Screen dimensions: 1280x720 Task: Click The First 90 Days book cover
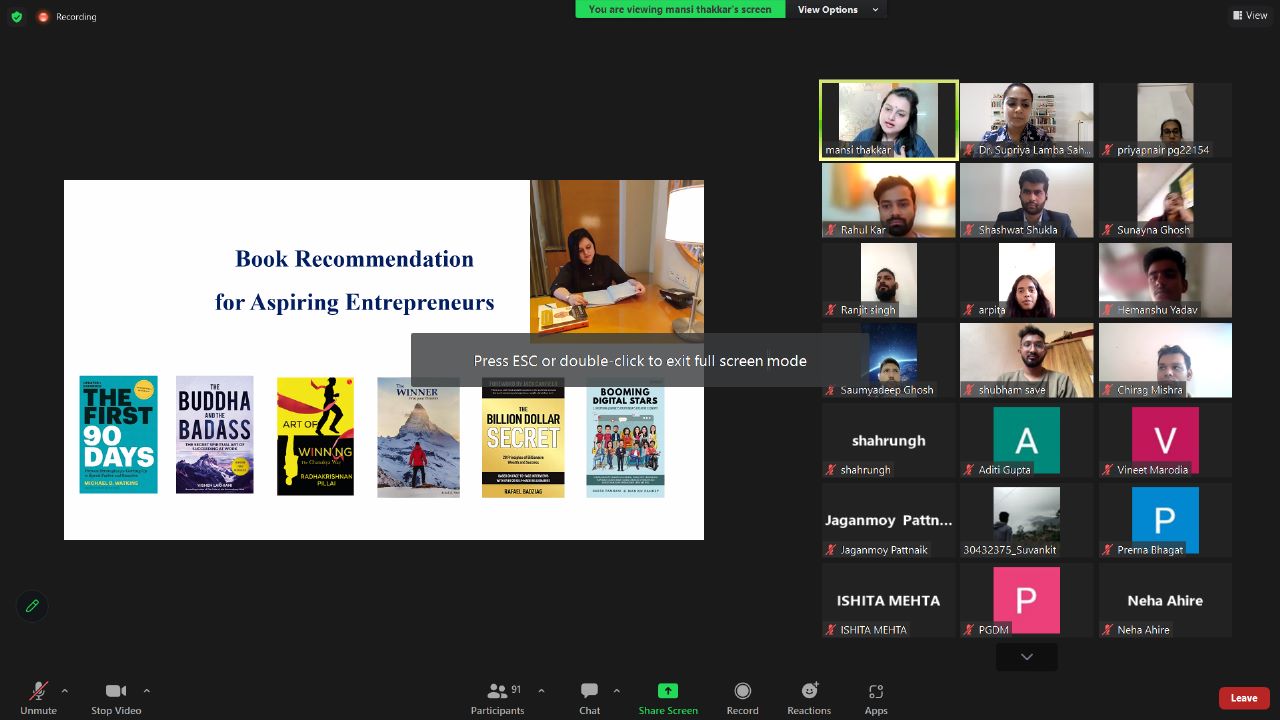[x=118, y=435]
